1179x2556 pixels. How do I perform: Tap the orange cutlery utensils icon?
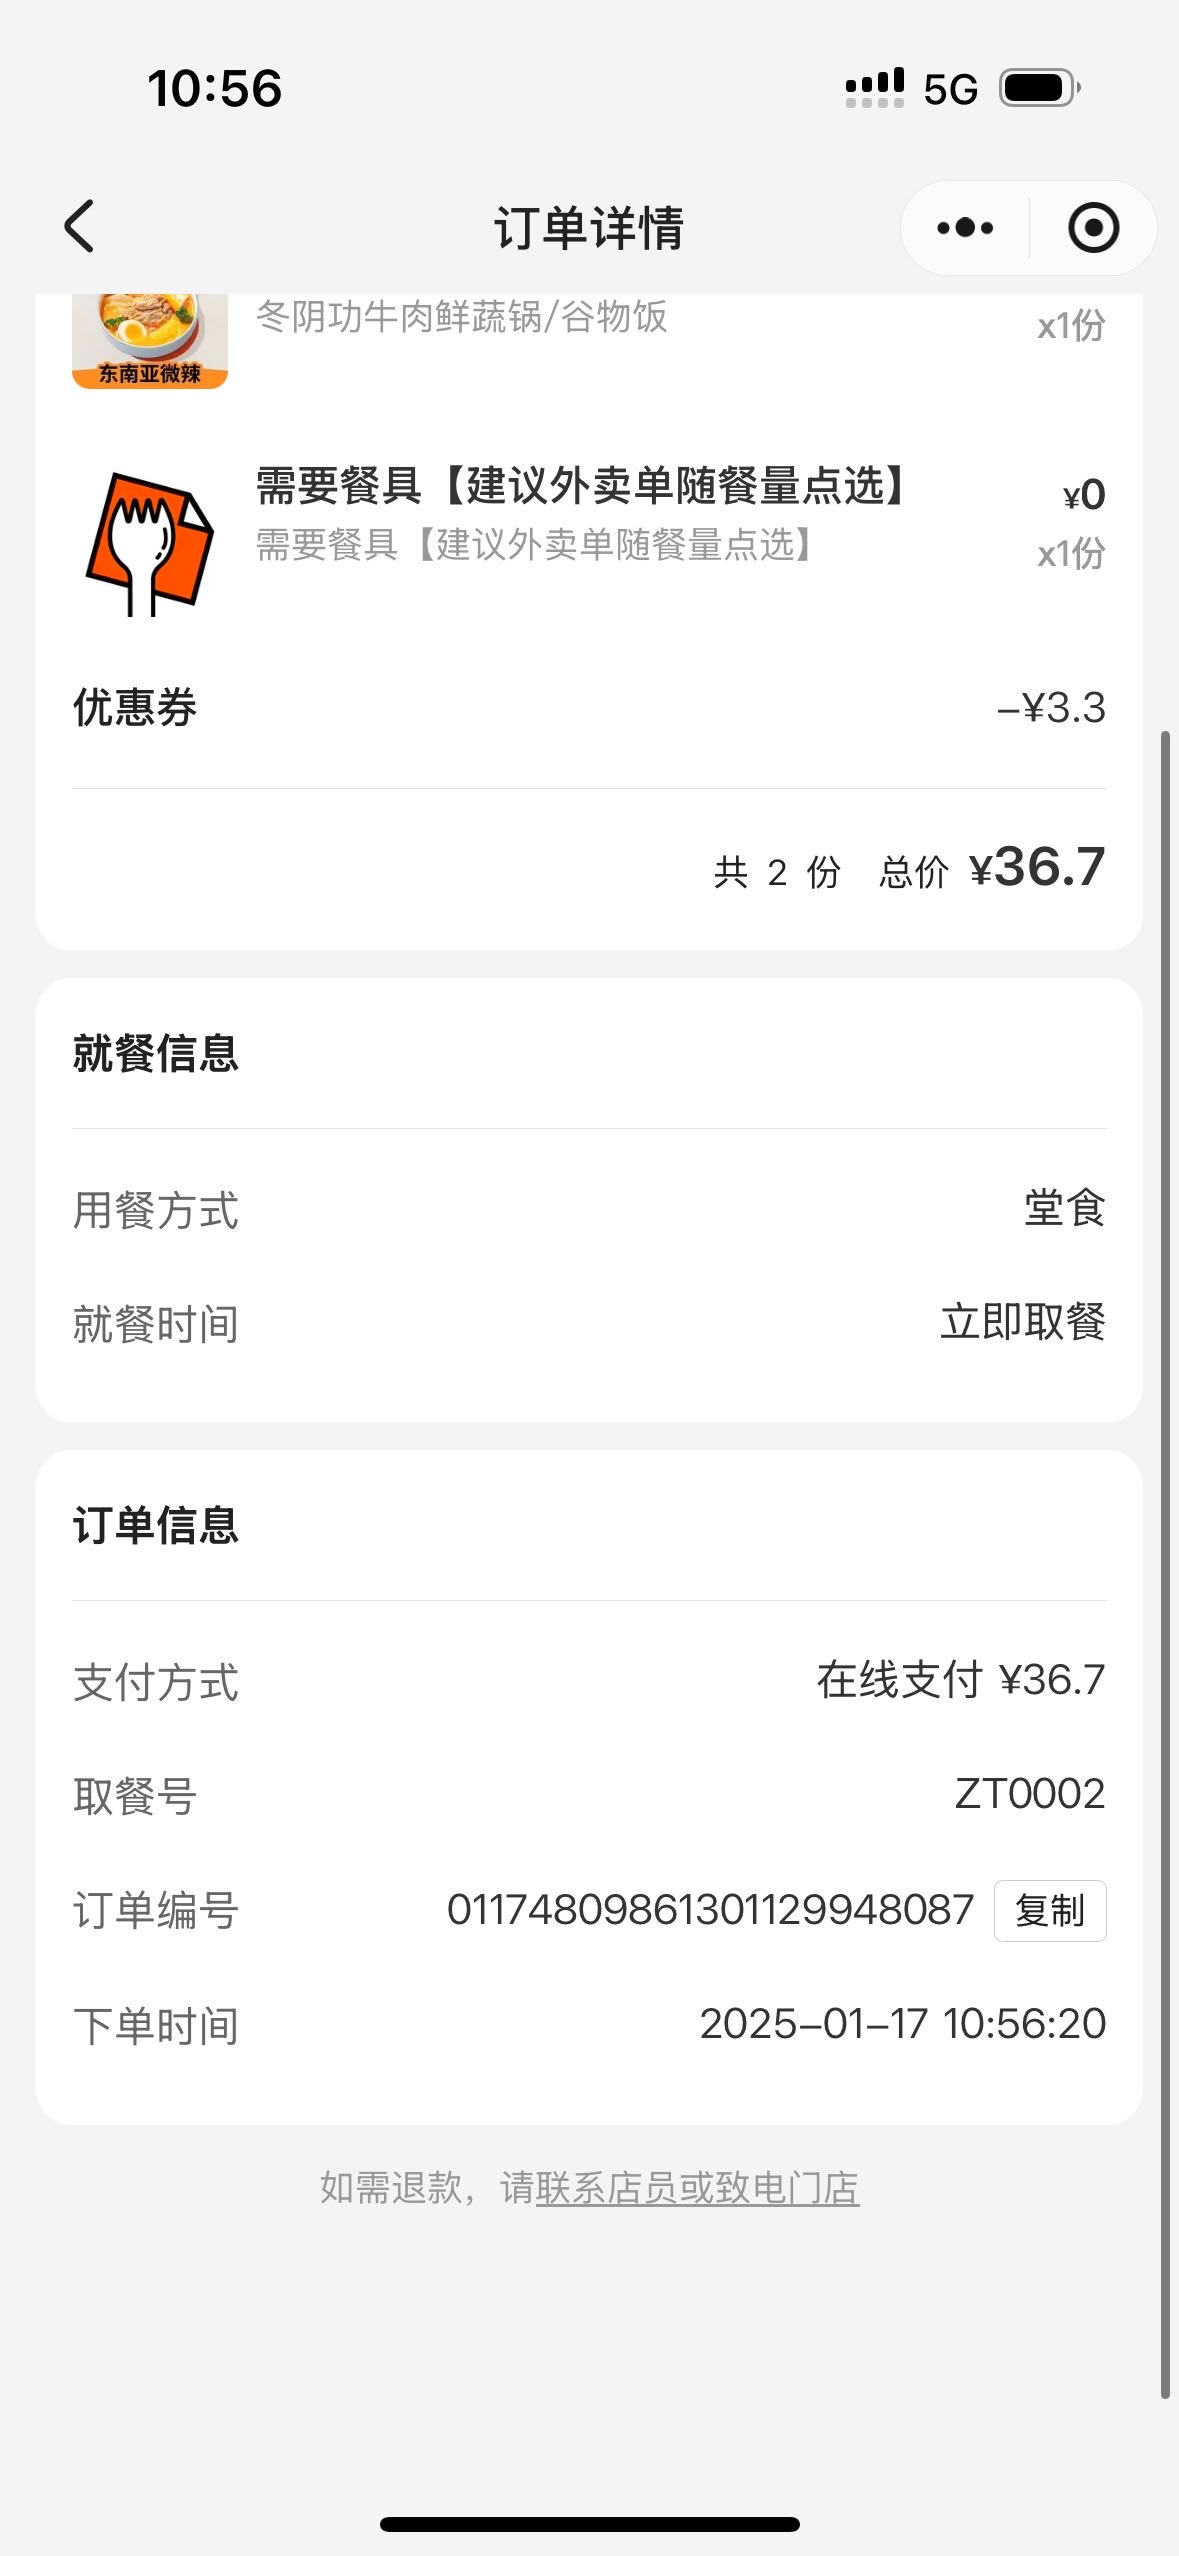point(150,543)
